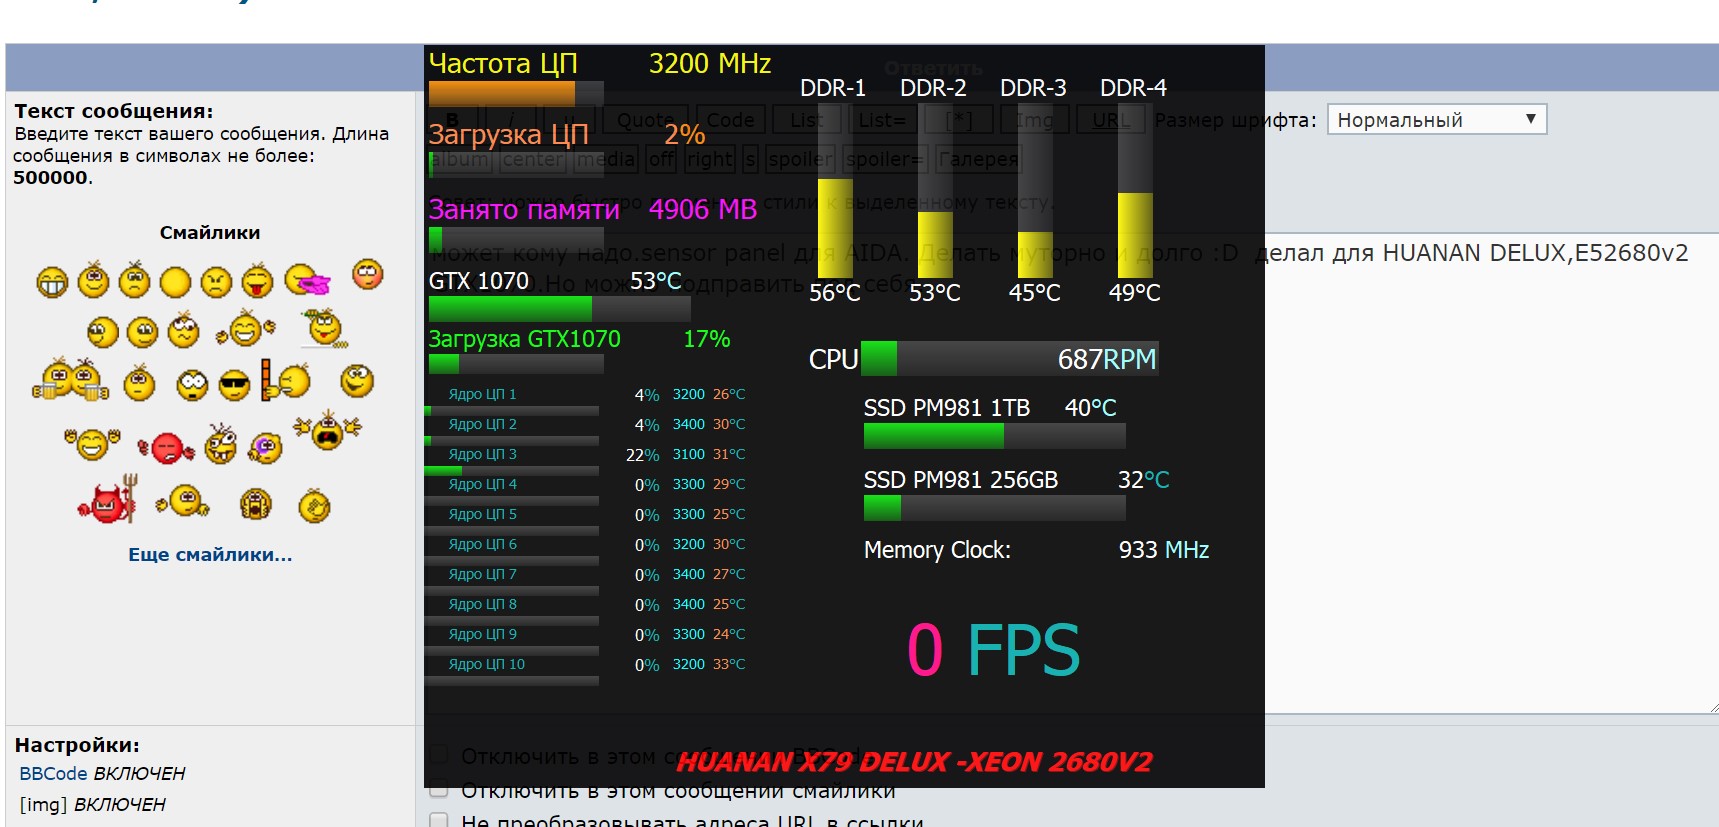Insert the plain blank yellow smiley
1719x827 pixels.
point(175,283)
